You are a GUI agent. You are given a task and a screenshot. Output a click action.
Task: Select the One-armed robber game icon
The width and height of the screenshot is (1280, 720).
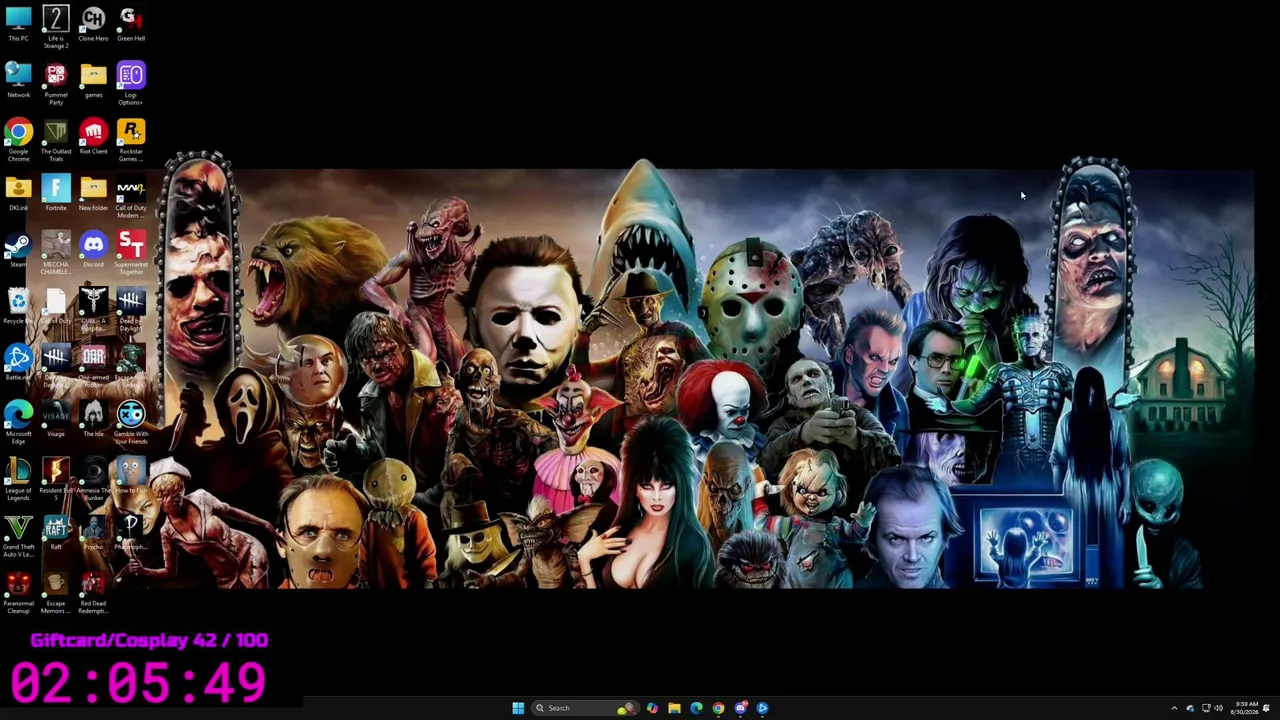[93, 366]
